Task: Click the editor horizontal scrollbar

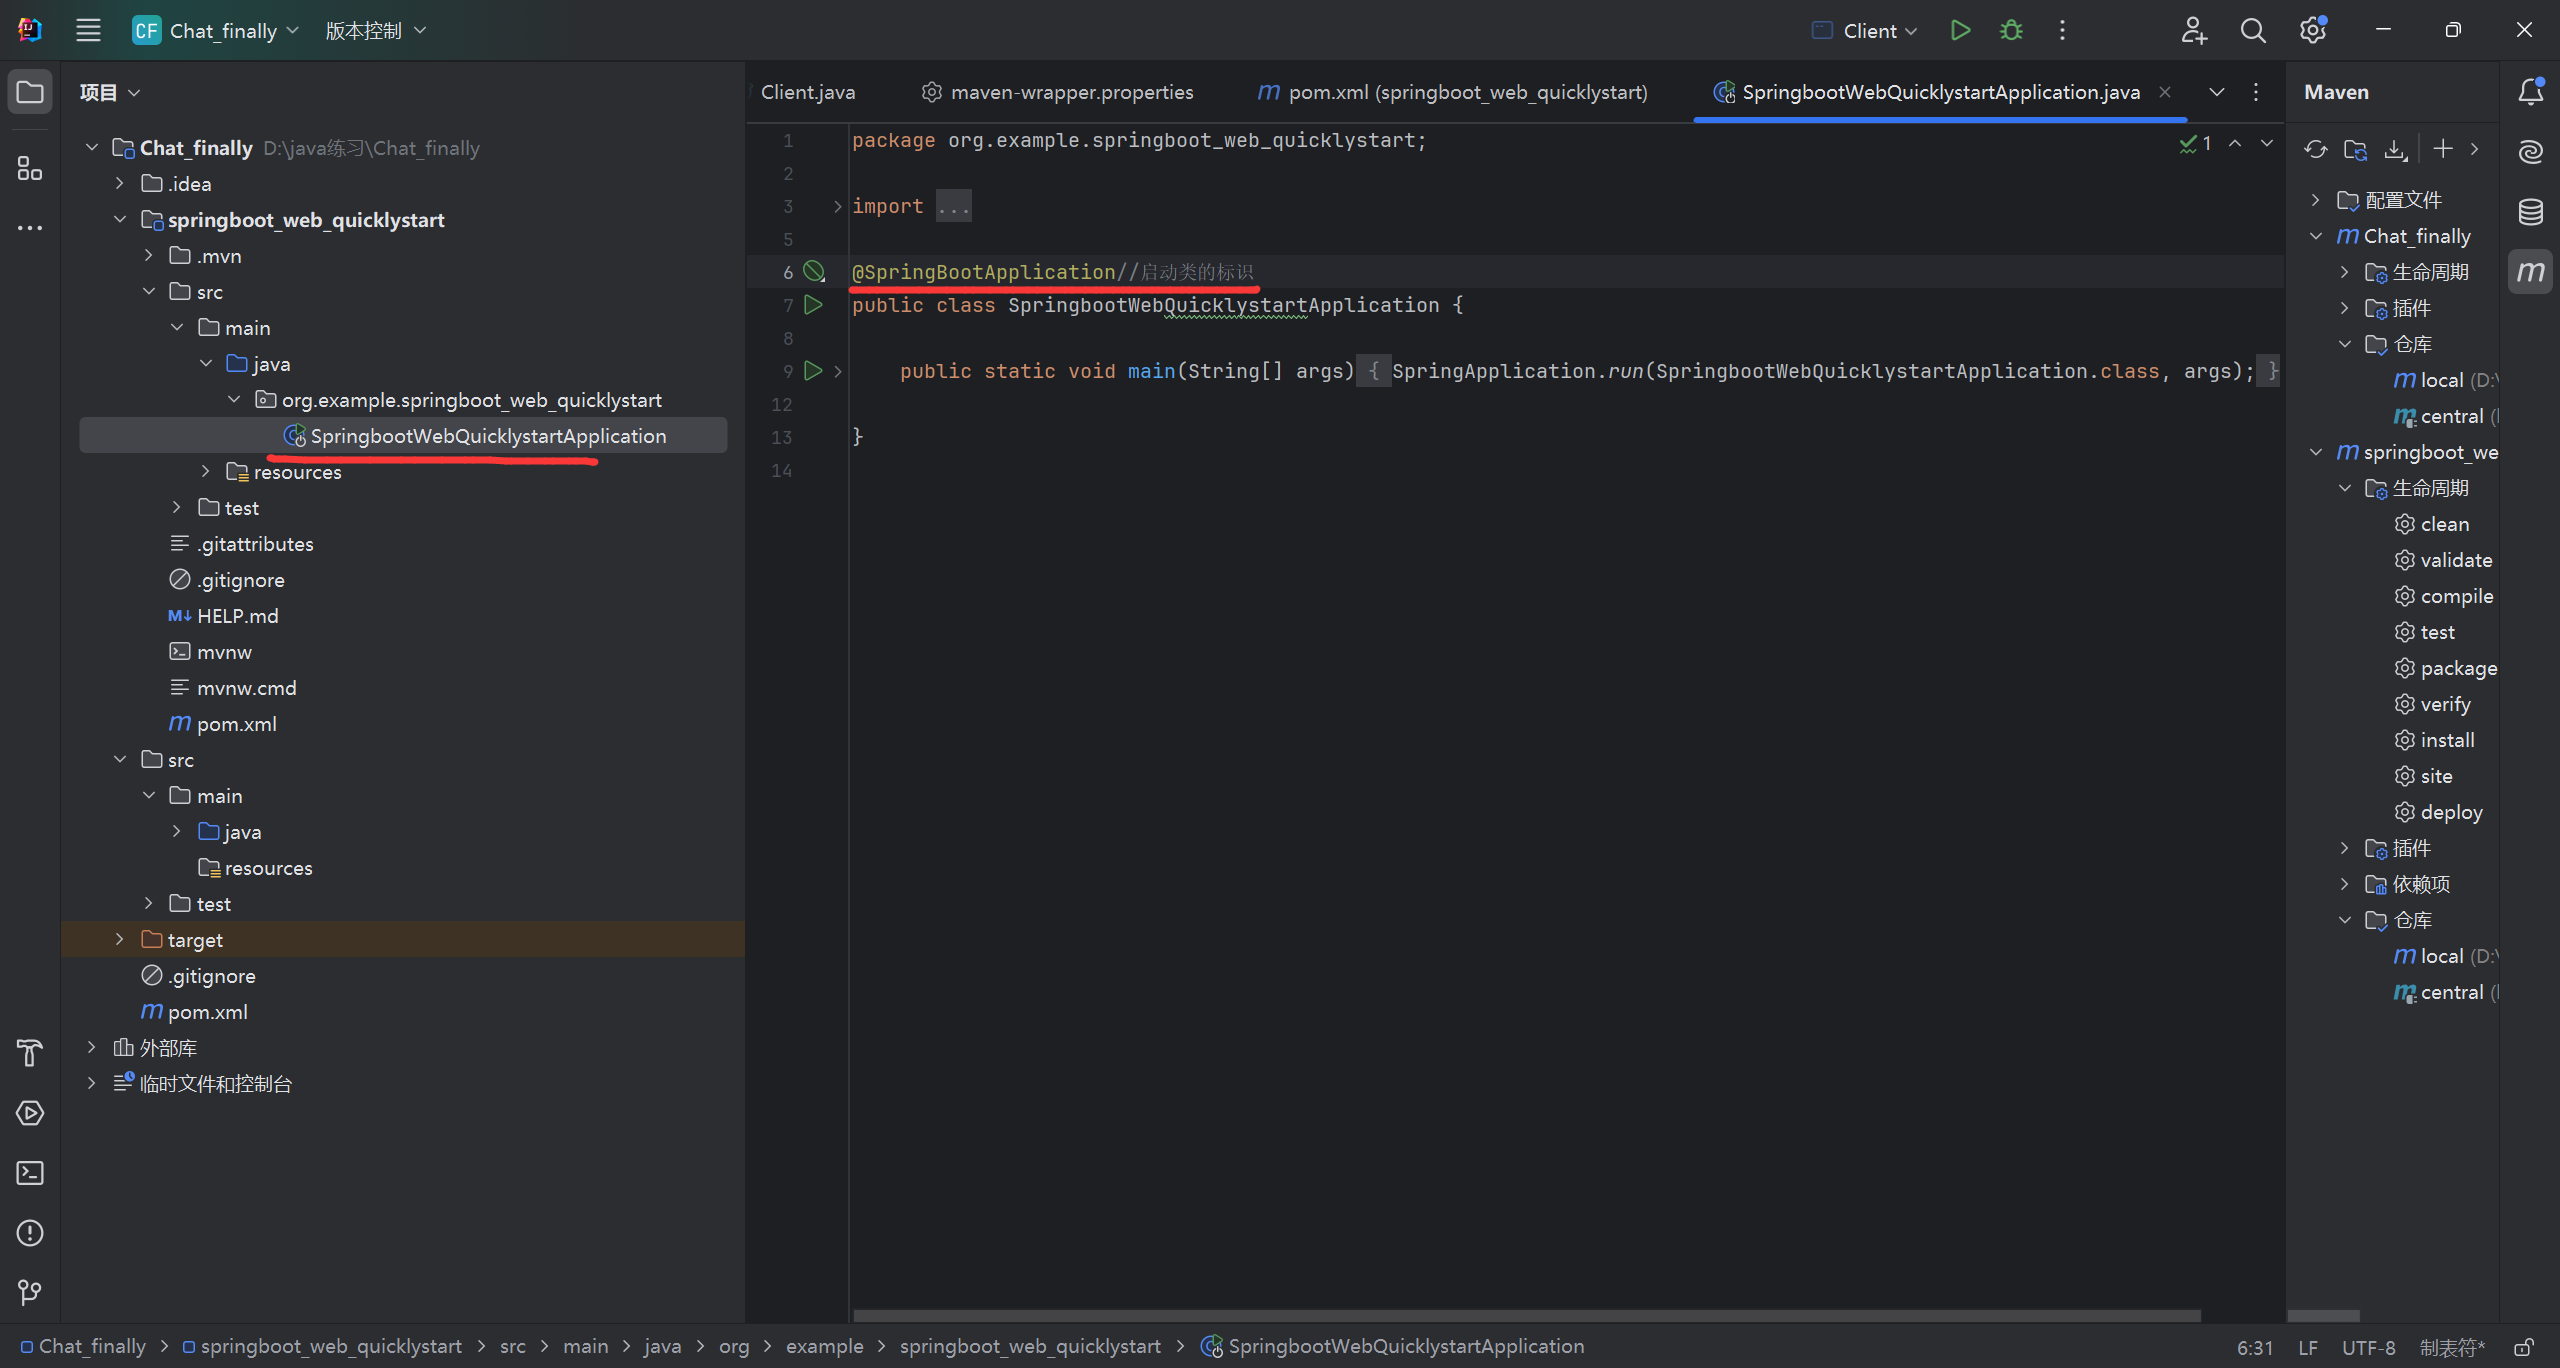Action: click(x=1526, y=1316)
